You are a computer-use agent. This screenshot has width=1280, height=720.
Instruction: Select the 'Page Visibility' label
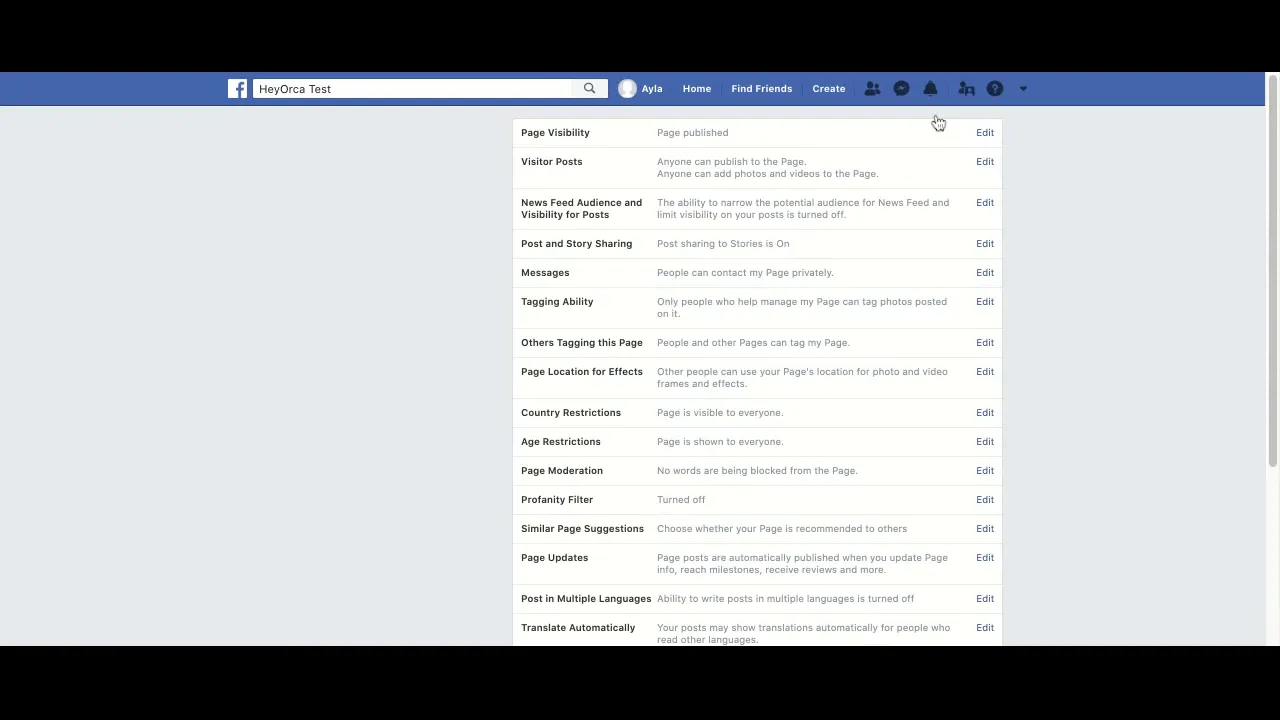click(555, 133)
